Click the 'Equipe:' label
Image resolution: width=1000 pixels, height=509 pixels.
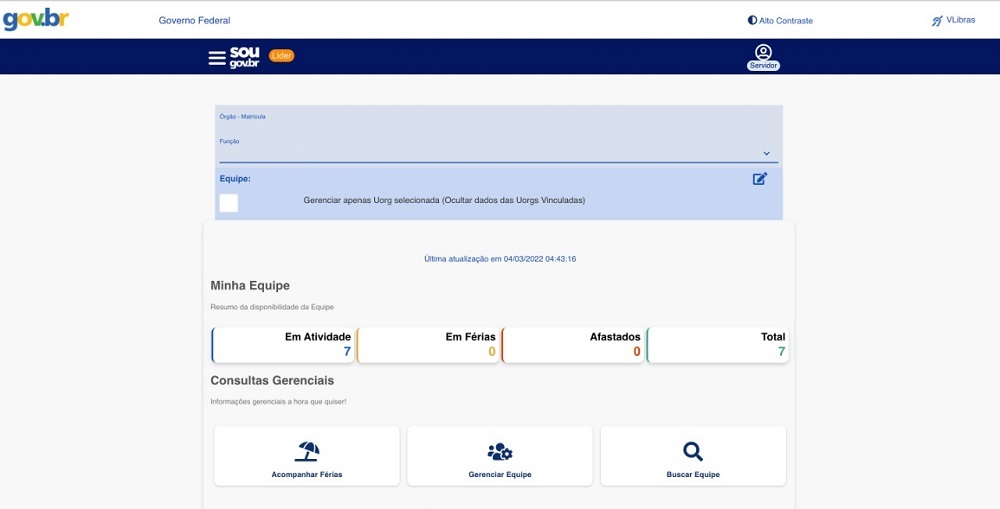point(235,179)
